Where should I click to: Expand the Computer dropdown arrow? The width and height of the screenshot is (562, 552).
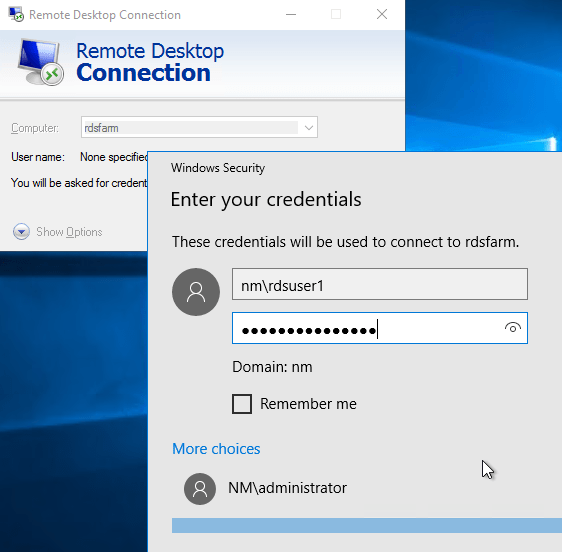point(309,128)
